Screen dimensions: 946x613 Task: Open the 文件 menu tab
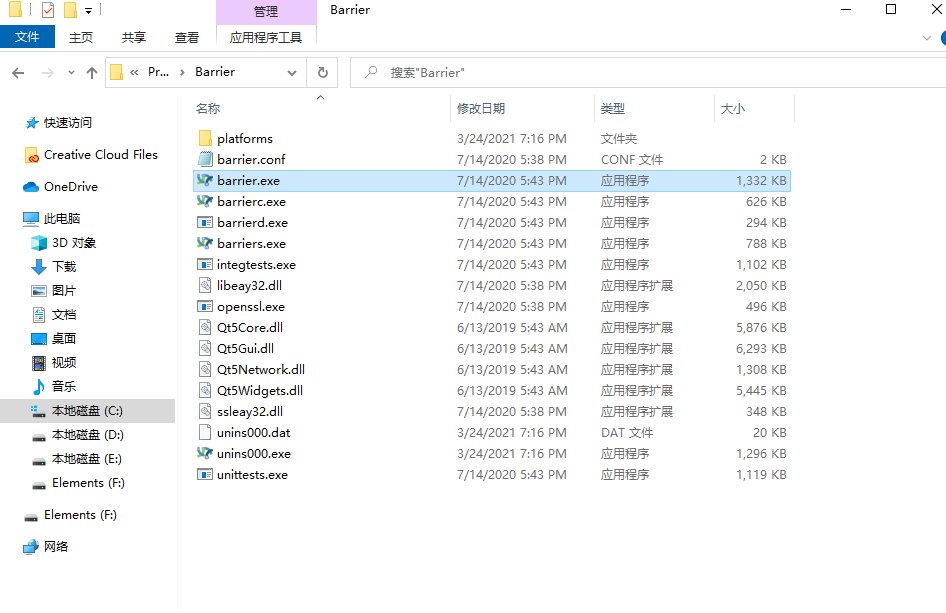[27, 37]
